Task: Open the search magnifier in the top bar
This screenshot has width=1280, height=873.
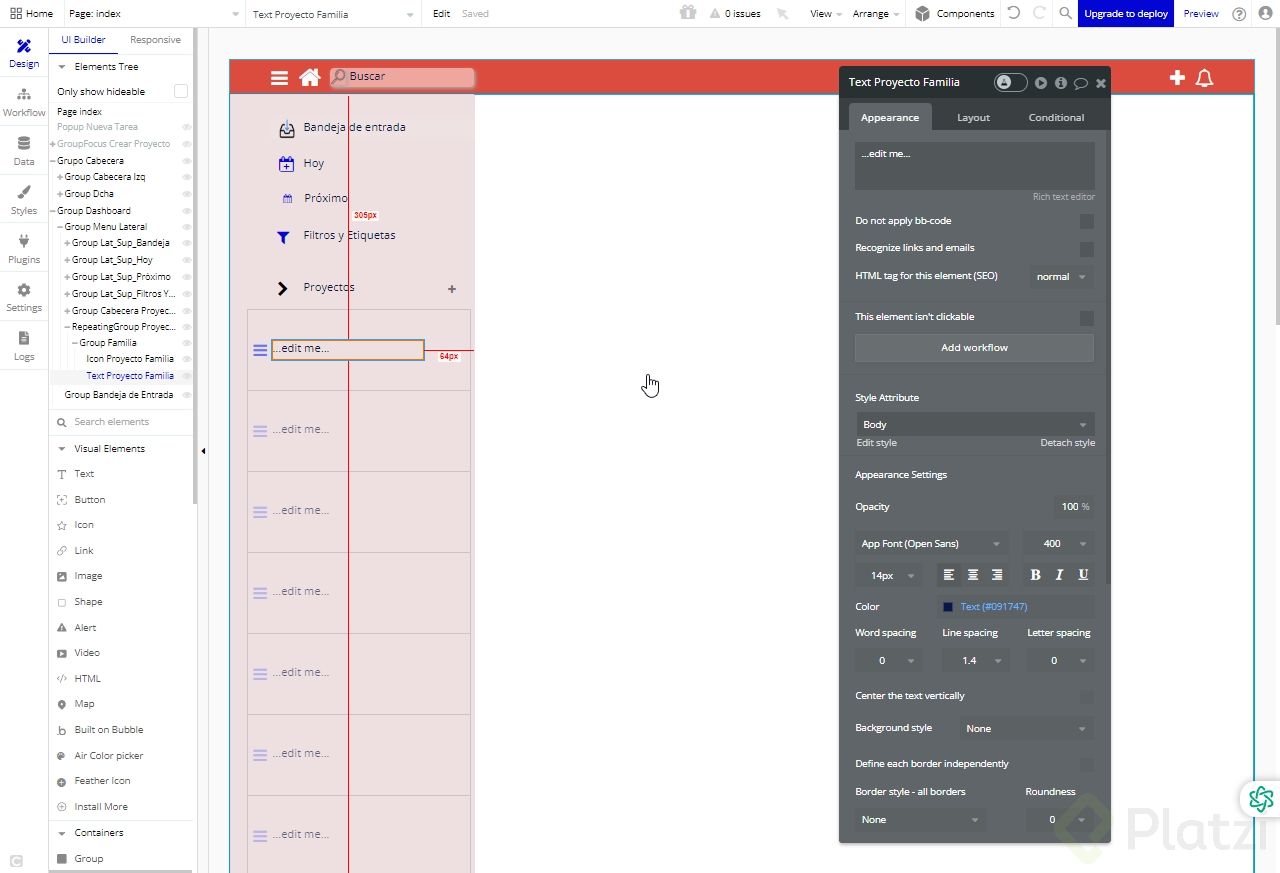Action: click(1066, 13)
